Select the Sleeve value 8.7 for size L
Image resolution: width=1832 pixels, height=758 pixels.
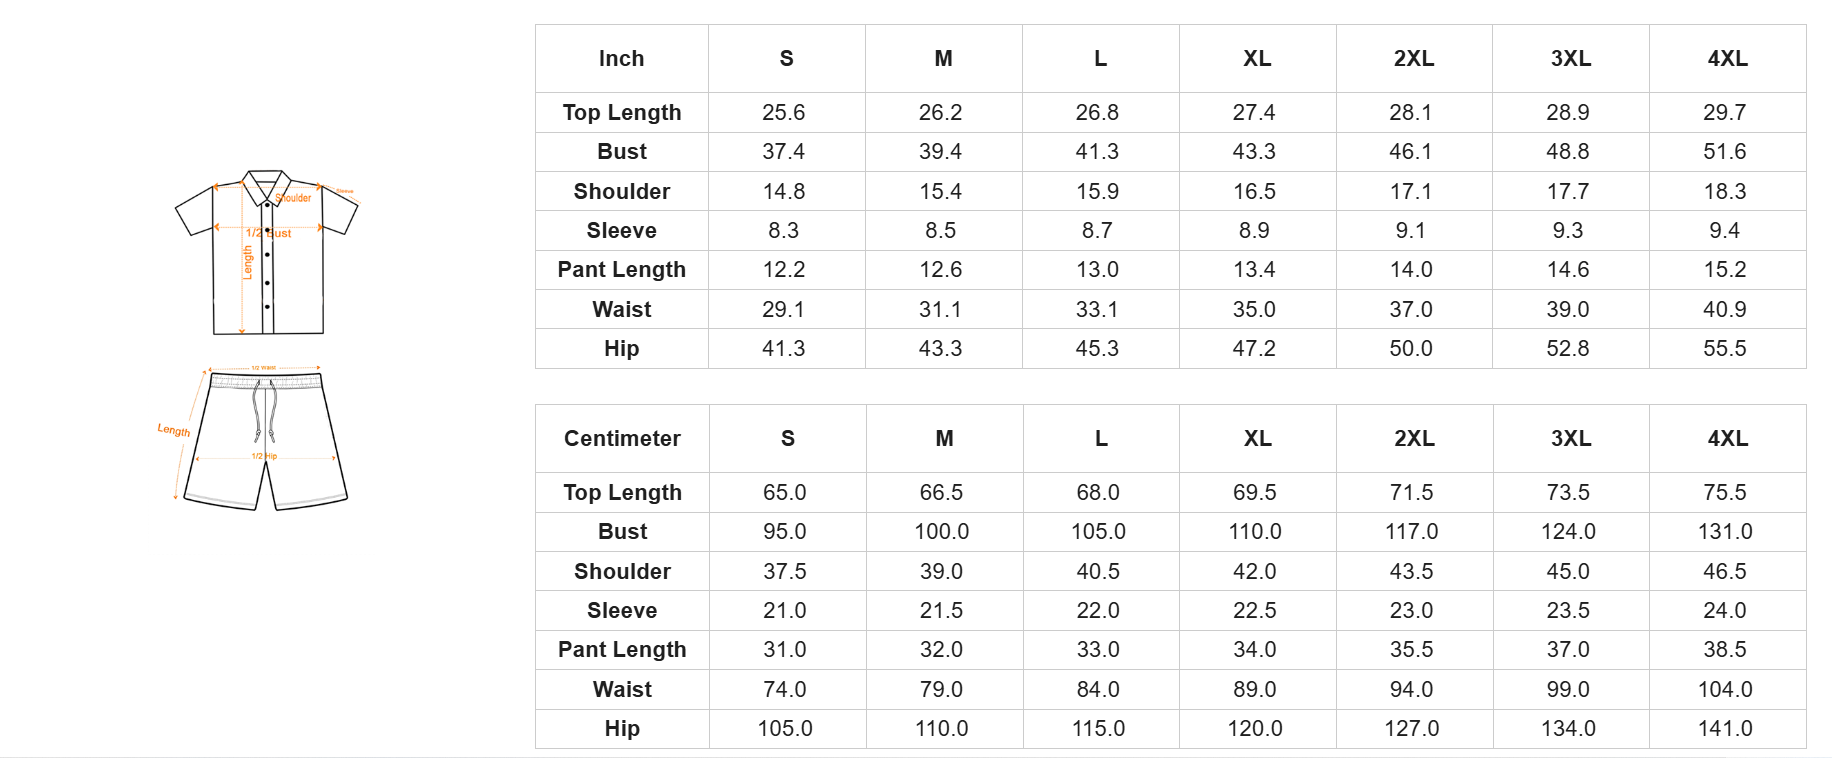pyautogui.click(x=1097, y=231)
